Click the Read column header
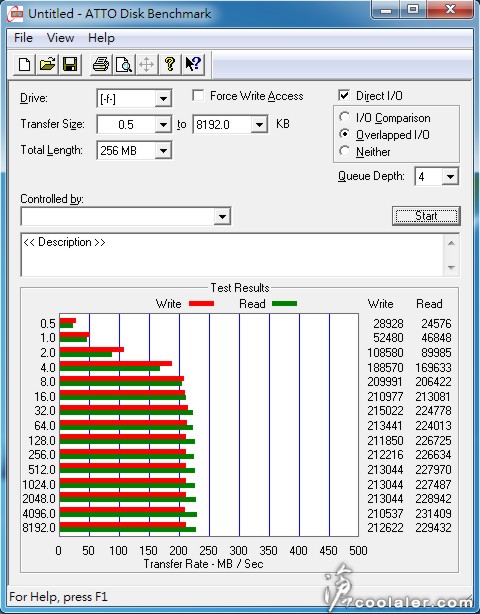Screen dimensions: 480x614 pos(429,303)
